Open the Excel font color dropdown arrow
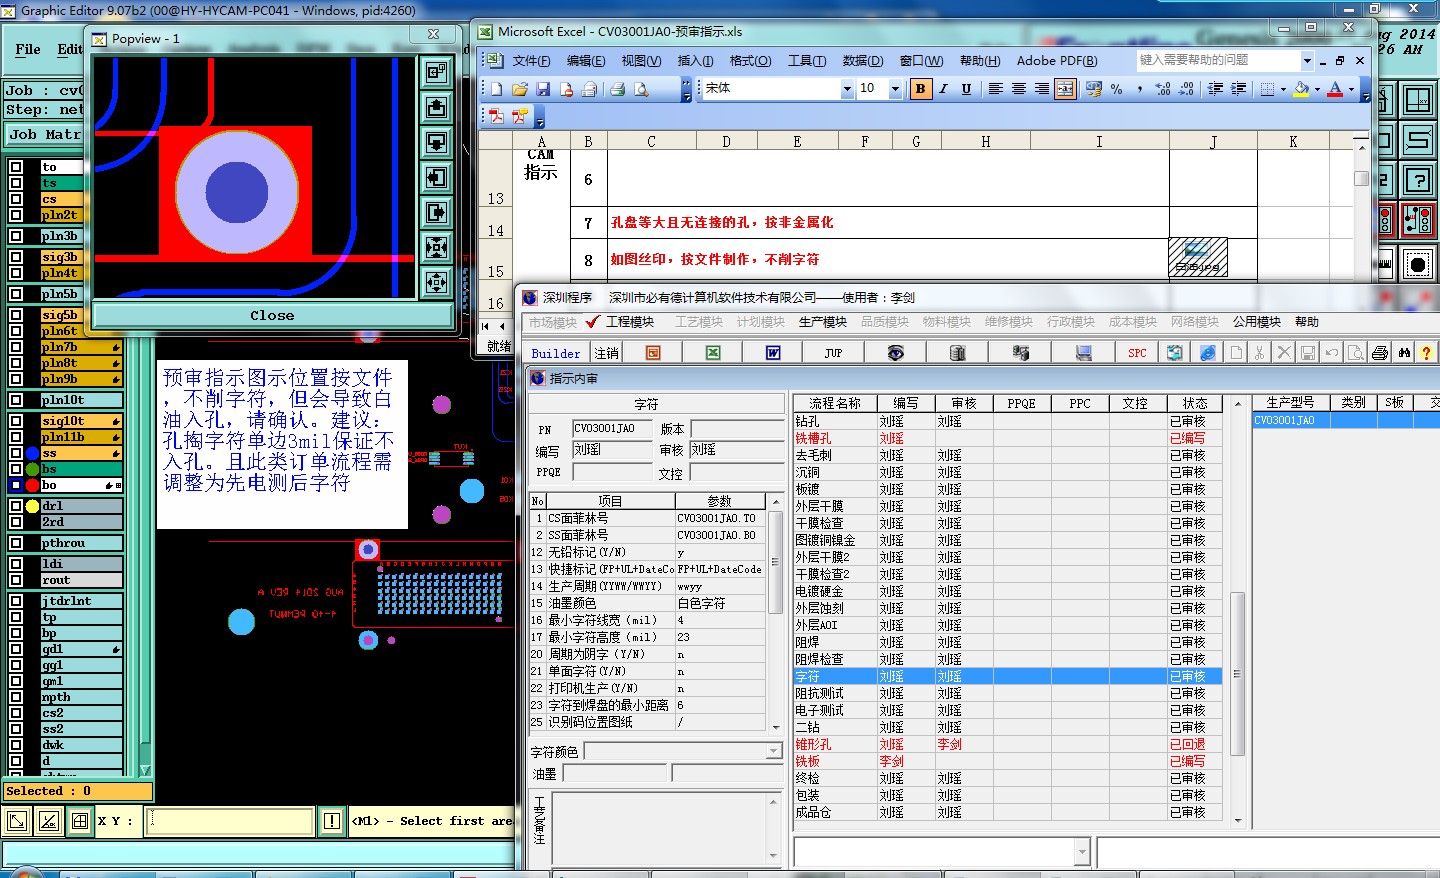The width and height of the screenshot is (1440, 878). (1351, 89)
